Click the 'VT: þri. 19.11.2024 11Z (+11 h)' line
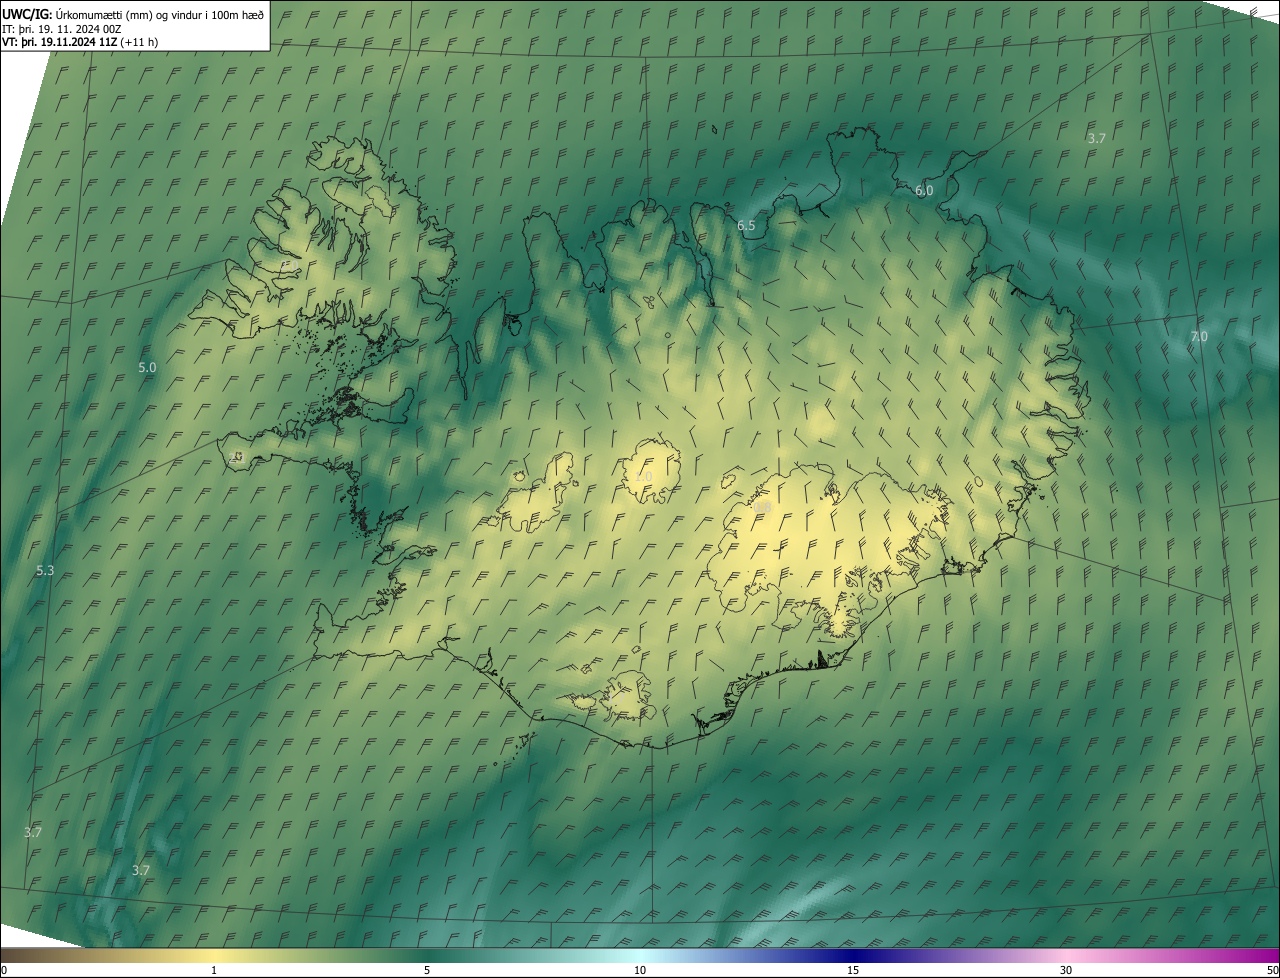 click(80, 42)
